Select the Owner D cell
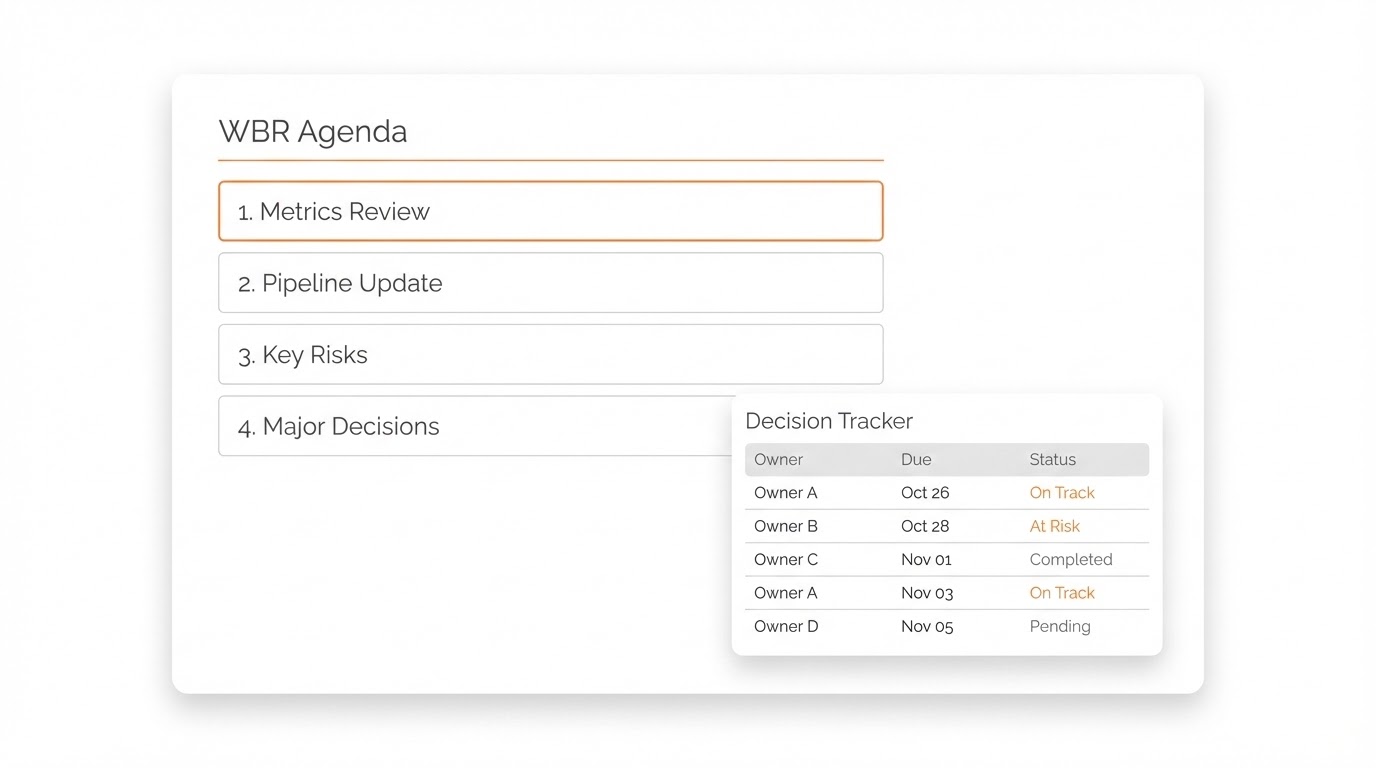This screenshot has width=1376, height=768. 786,627
